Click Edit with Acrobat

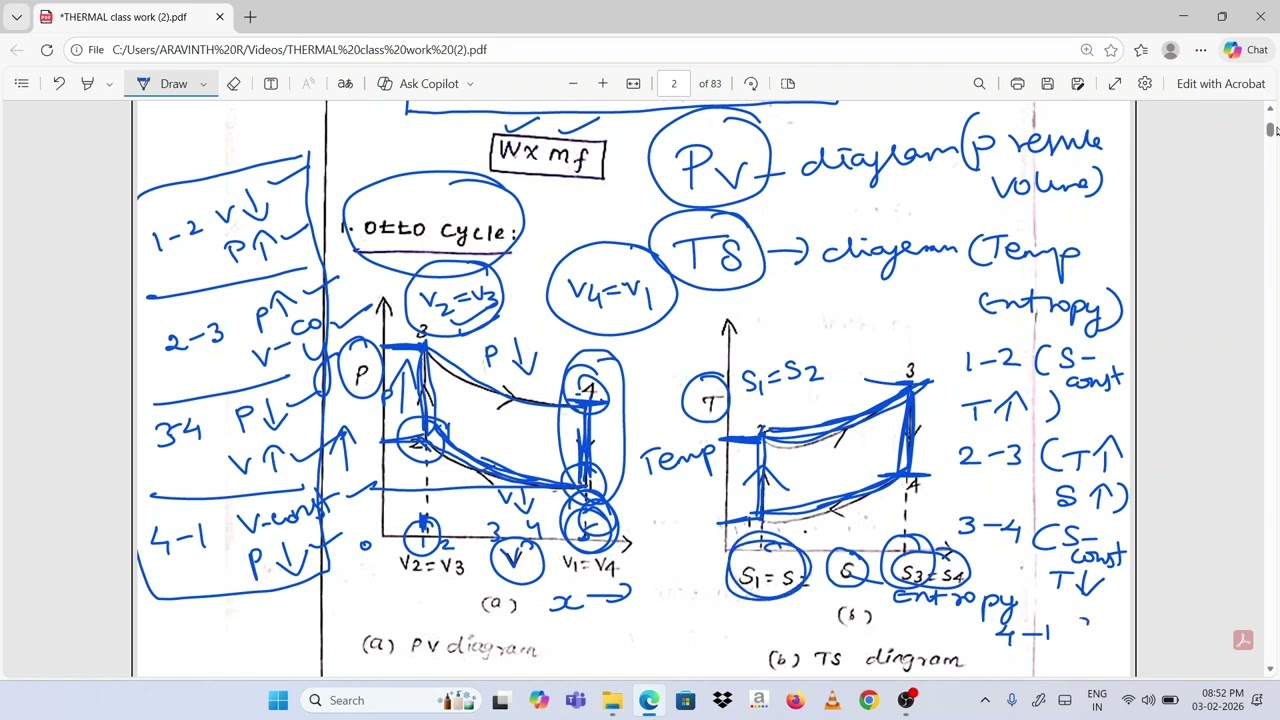click(x=1221, y=84)
